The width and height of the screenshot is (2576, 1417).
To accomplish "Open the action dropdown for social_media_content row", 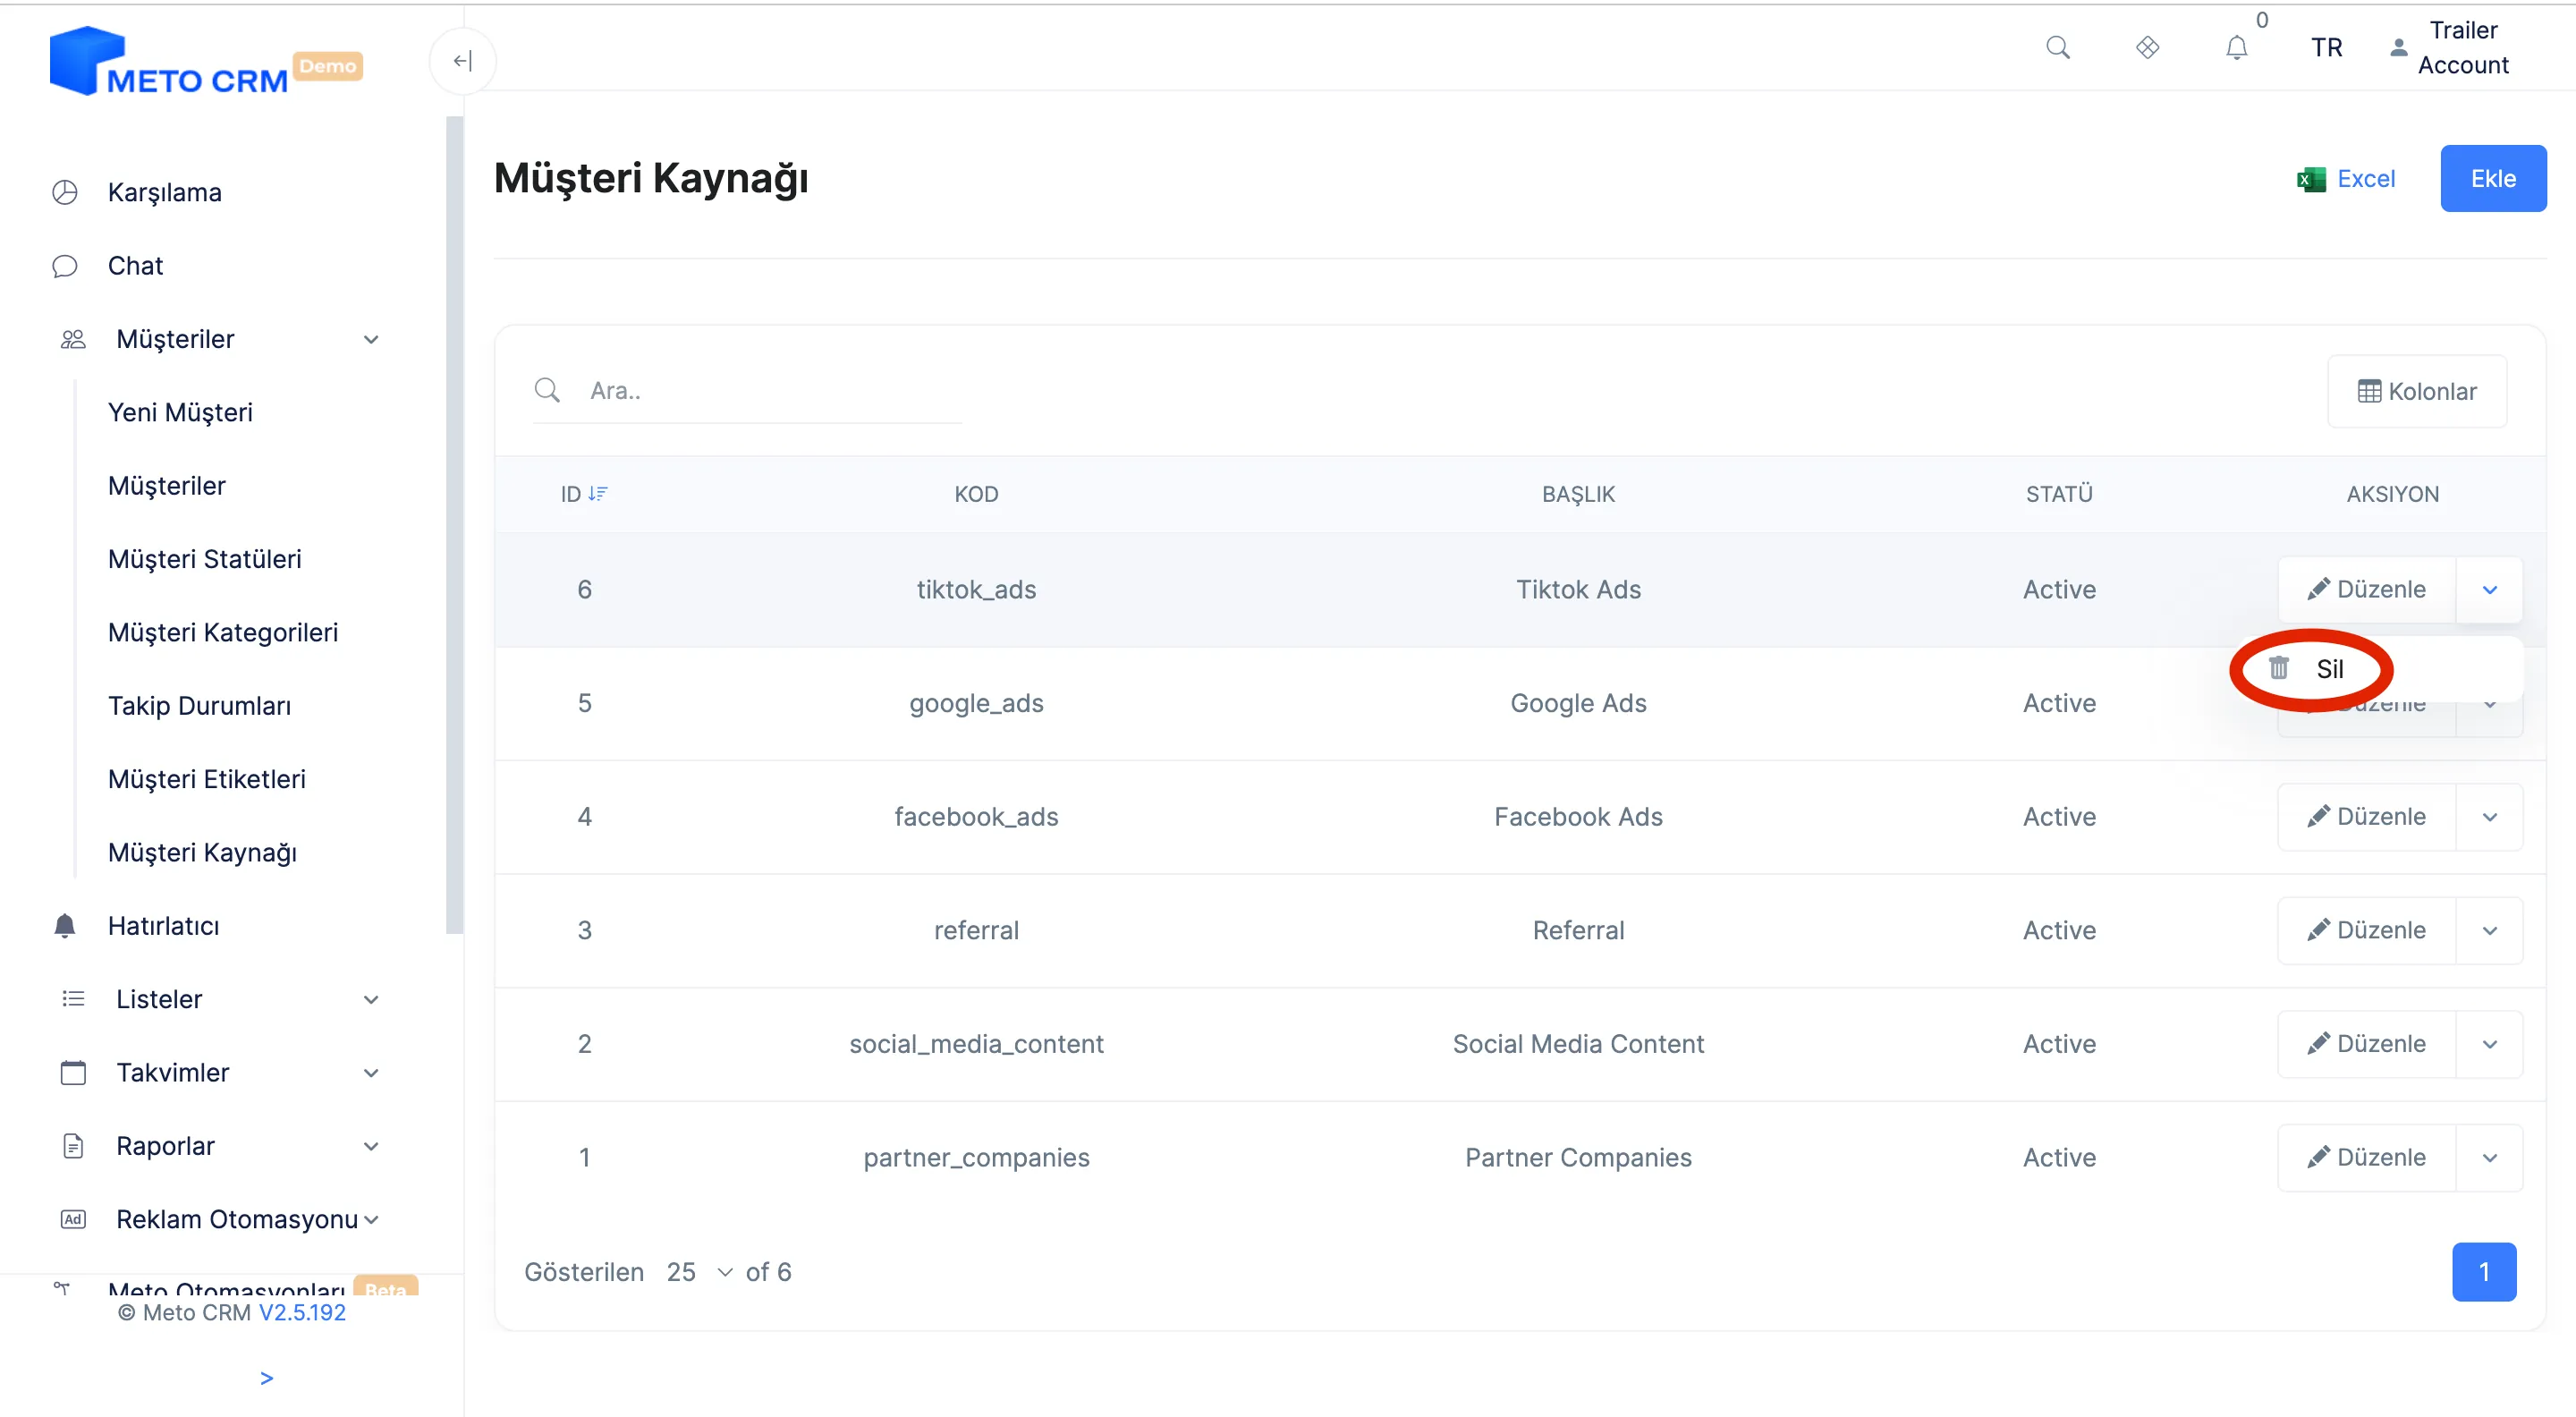I will coord(2489,1044).
